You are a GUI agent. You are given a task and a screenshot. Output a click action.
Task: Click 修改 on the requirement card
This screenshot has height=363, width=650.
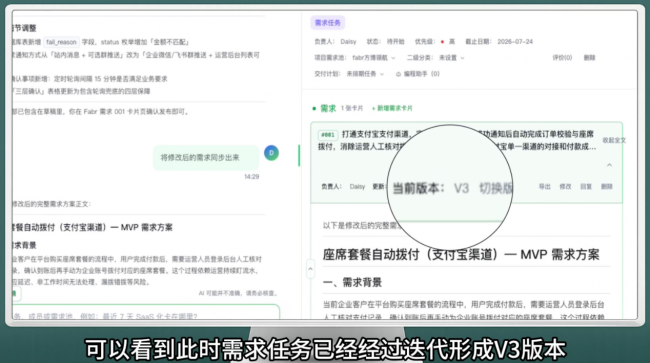pos(565,186)
